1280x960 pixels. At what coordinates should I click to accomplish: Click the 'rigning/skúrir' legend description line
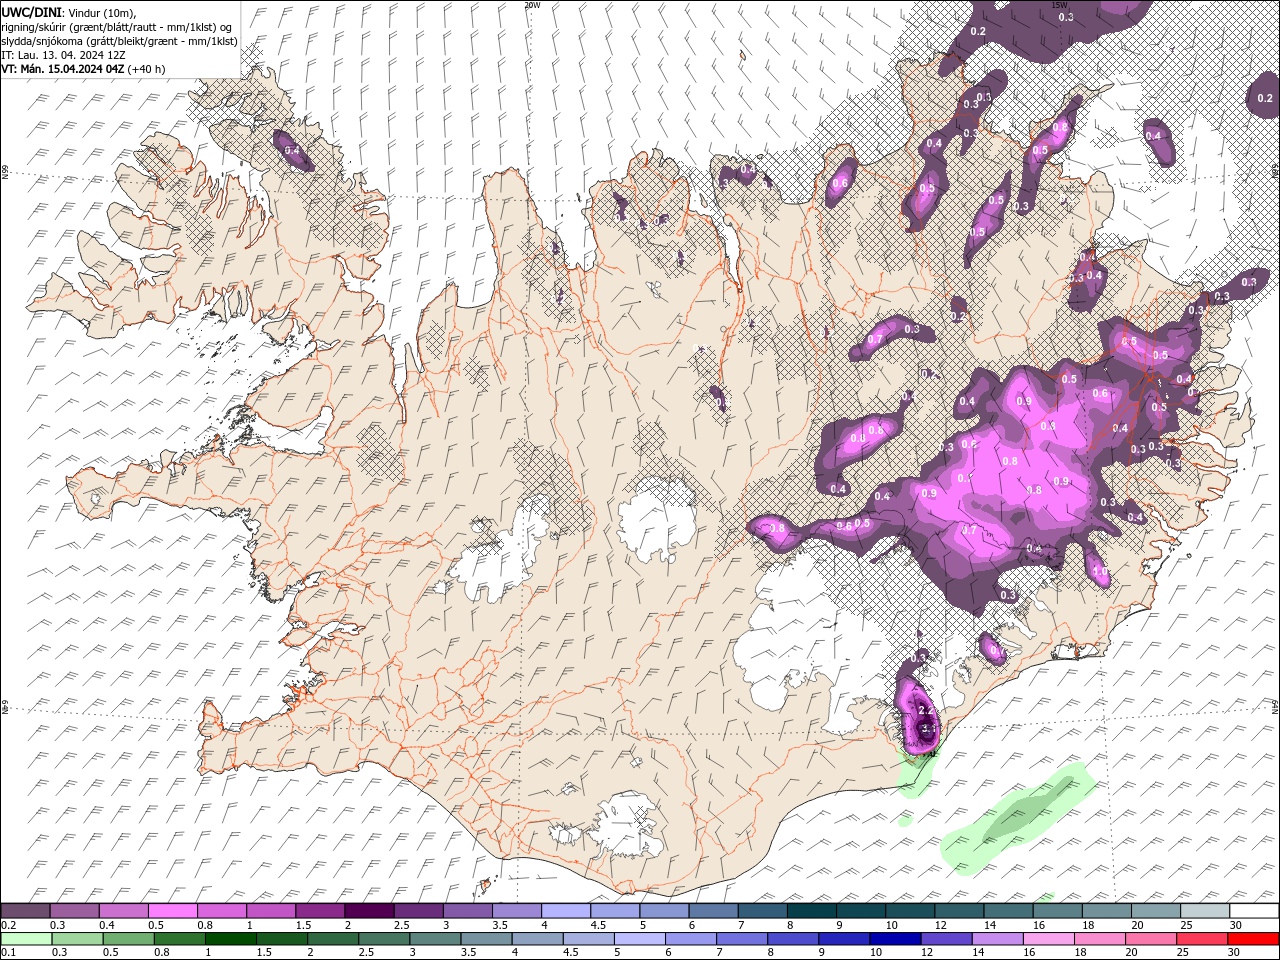[x=118, y=26]
